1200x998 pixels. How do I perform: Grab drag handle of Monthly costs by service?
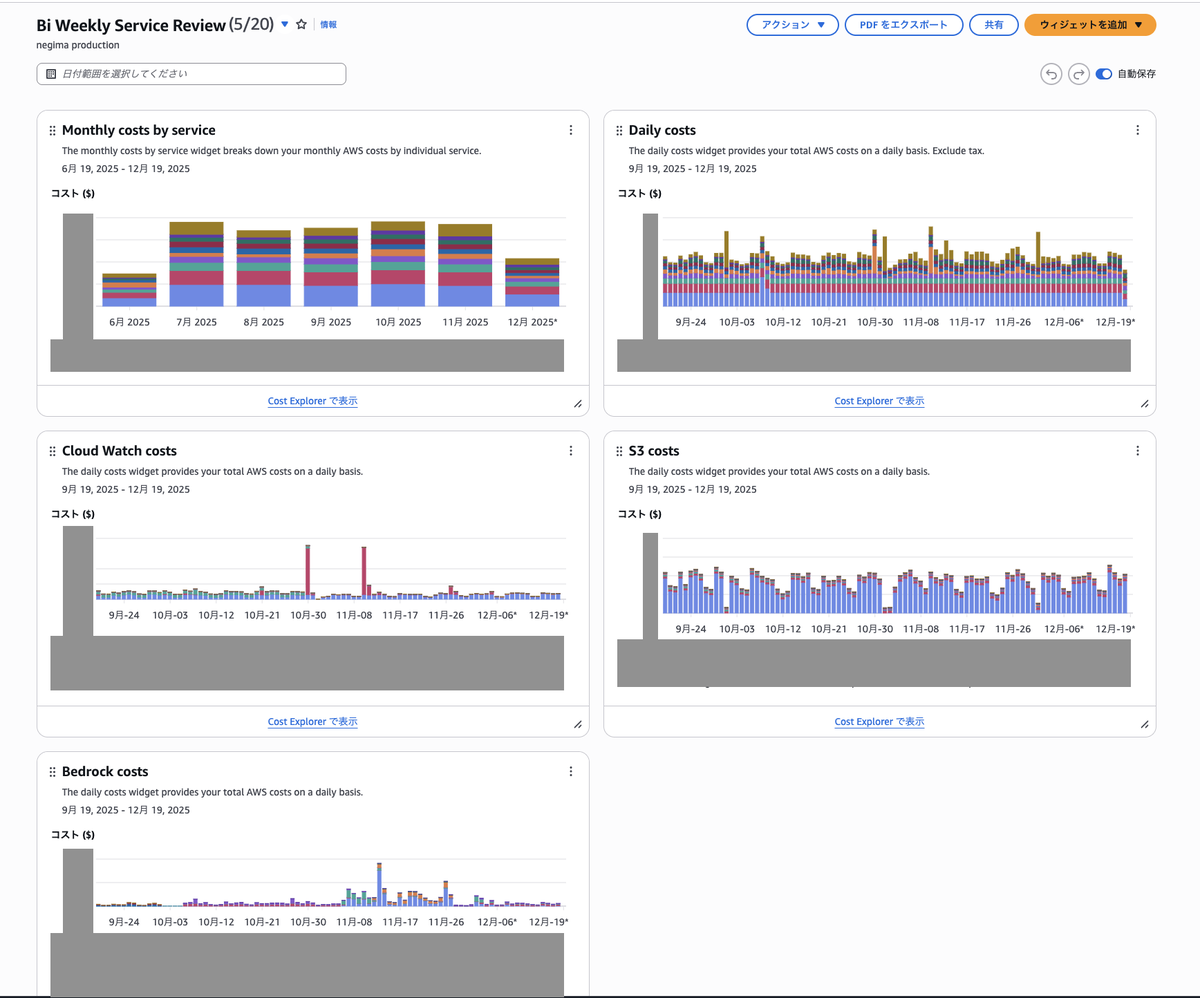[52, 130]
